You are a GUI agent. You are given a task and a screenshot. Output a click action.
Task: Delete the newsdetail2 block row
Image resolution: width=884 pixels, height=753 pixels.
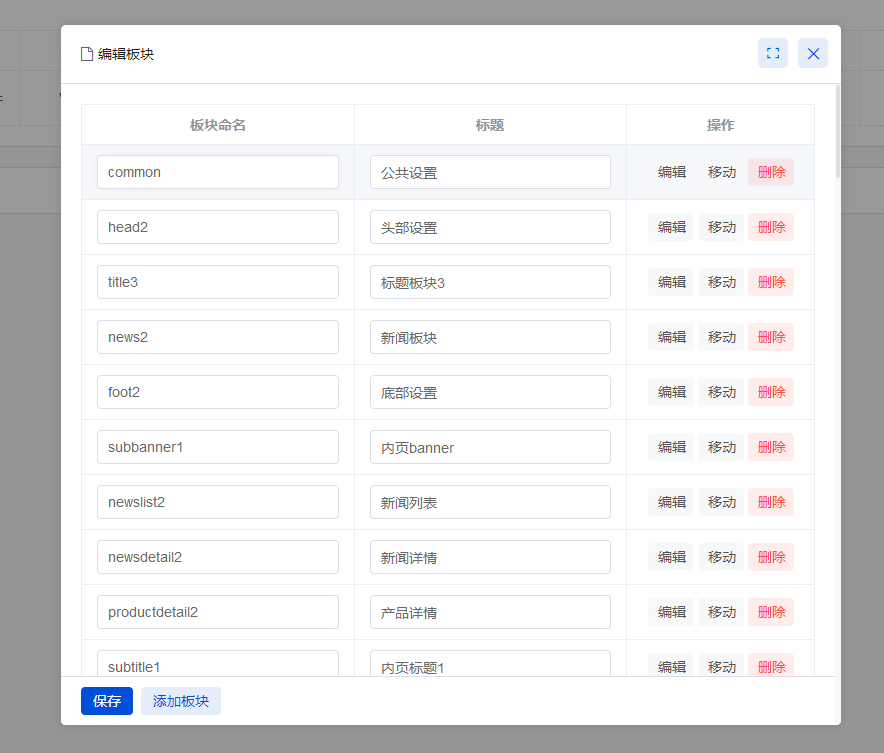[771, 557]
